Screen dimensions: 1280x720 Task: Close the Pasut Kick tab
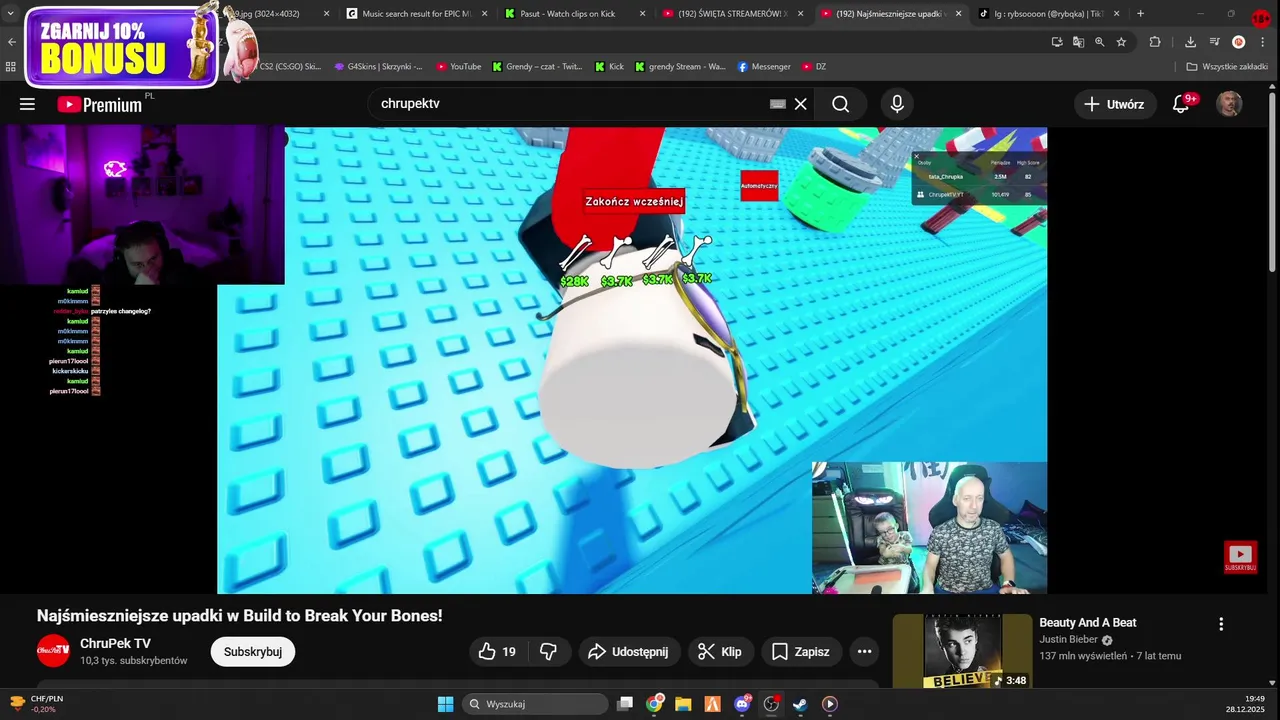pos(642,14)
